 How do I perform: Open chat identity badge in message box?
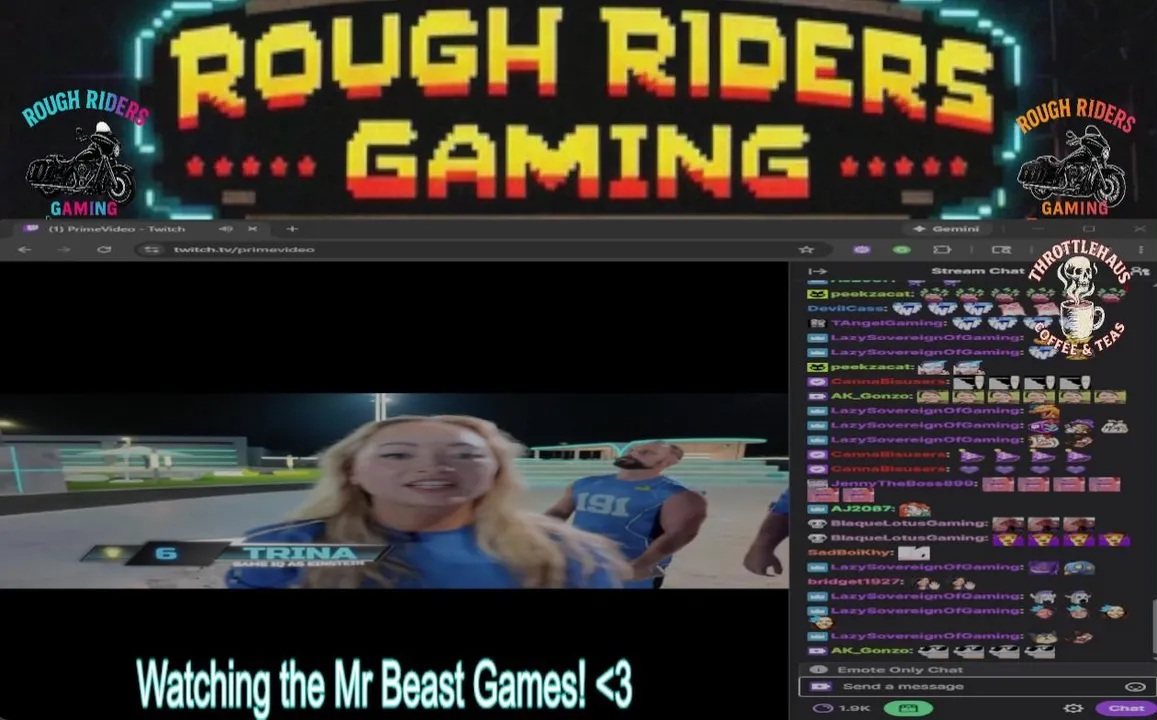820,686
